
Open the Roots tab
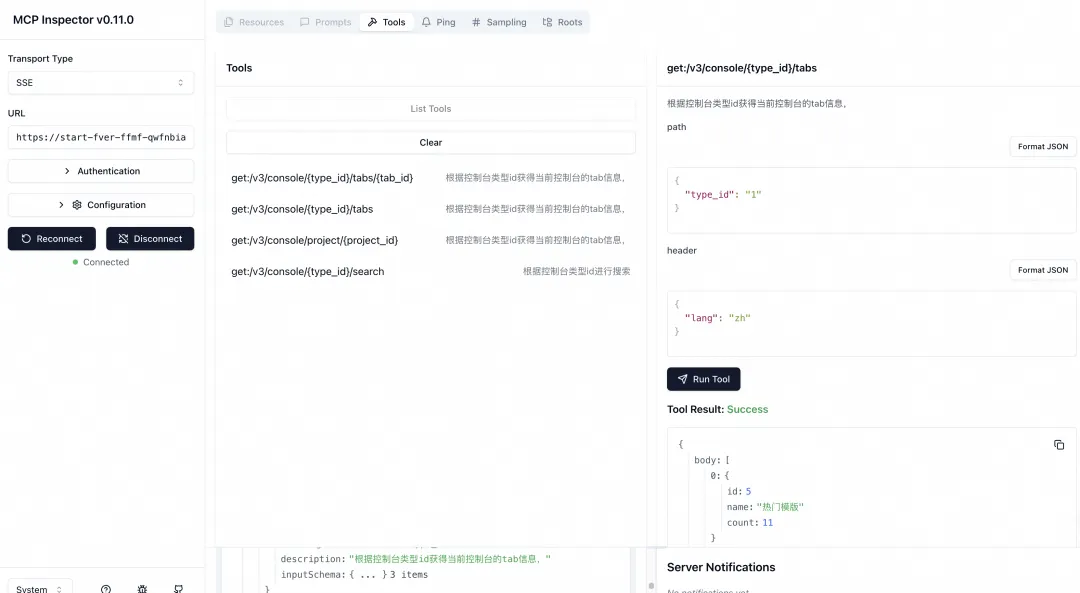[x=563, y=22]
